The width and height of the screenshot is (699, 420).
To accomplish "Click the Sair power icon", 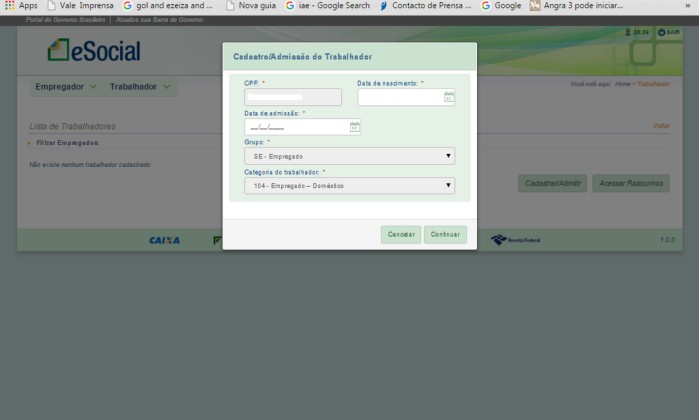I will (663, 33).
